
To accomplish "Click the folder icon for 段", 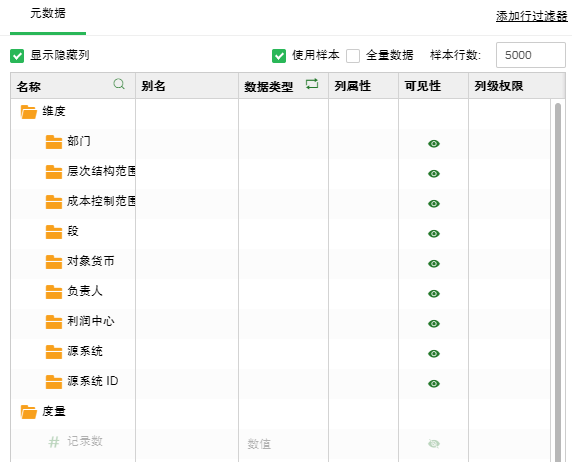I will pyautogui.click(x=54, y=232).
